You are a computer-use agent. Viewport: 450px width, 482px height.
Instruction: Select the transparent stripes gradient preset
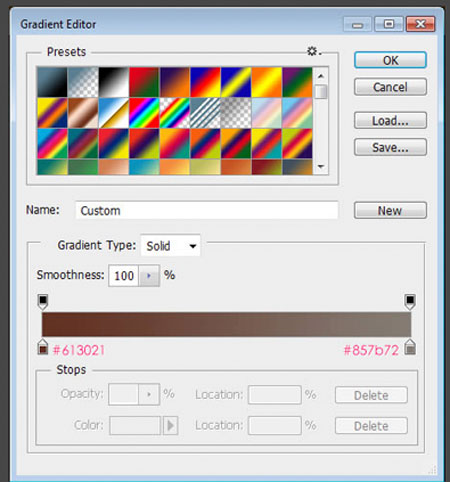(x=205, y=113)
